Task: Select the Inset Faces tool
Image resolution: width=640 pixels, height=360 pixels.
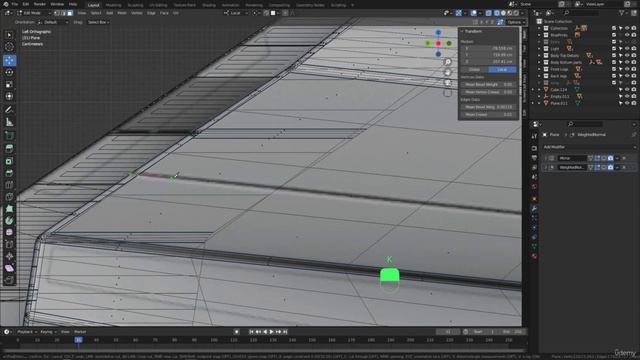Action: click(9, 161)
